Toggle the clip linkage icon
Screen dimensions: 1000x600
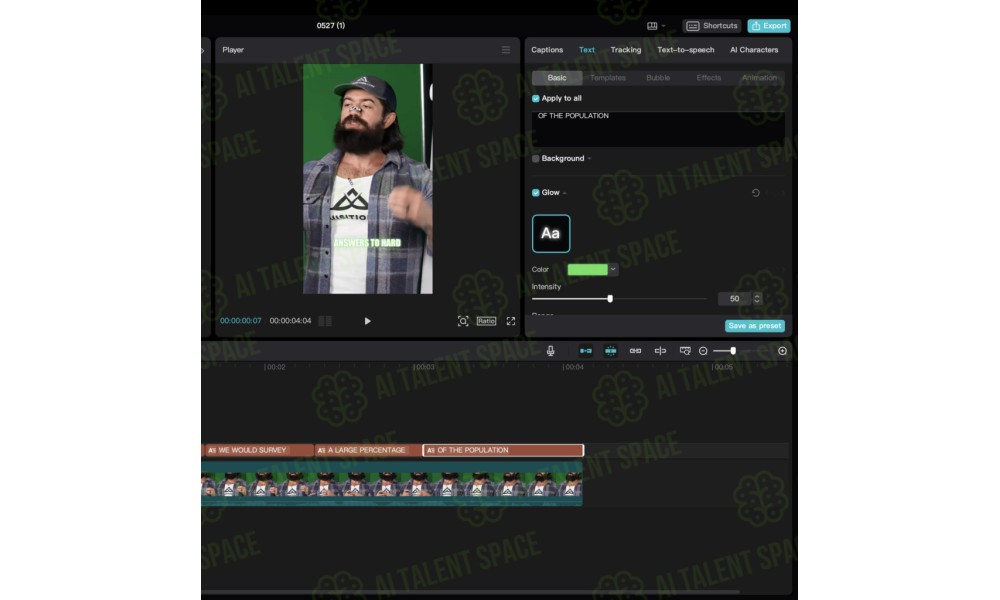click(x=635, y=351)
